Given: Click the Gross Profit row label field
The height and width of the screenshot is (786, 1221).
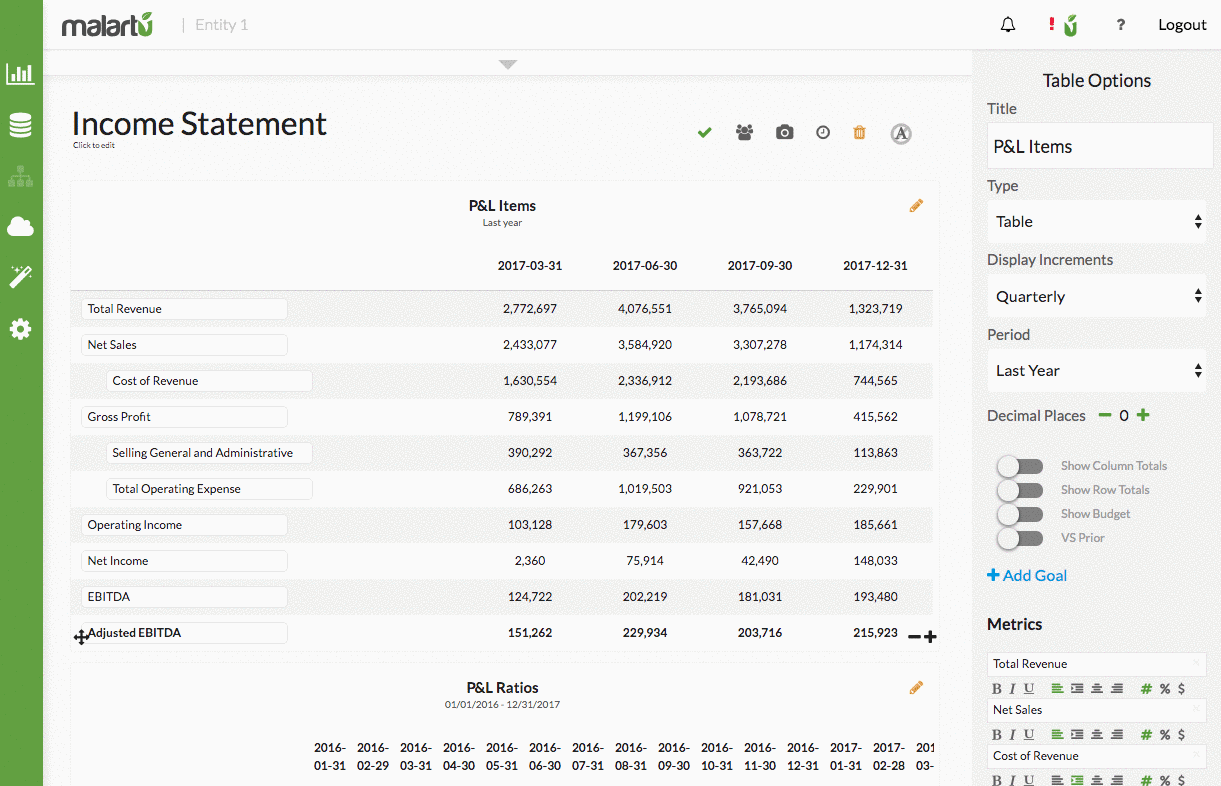Looking at the screenshot, I should pos(184,417).
